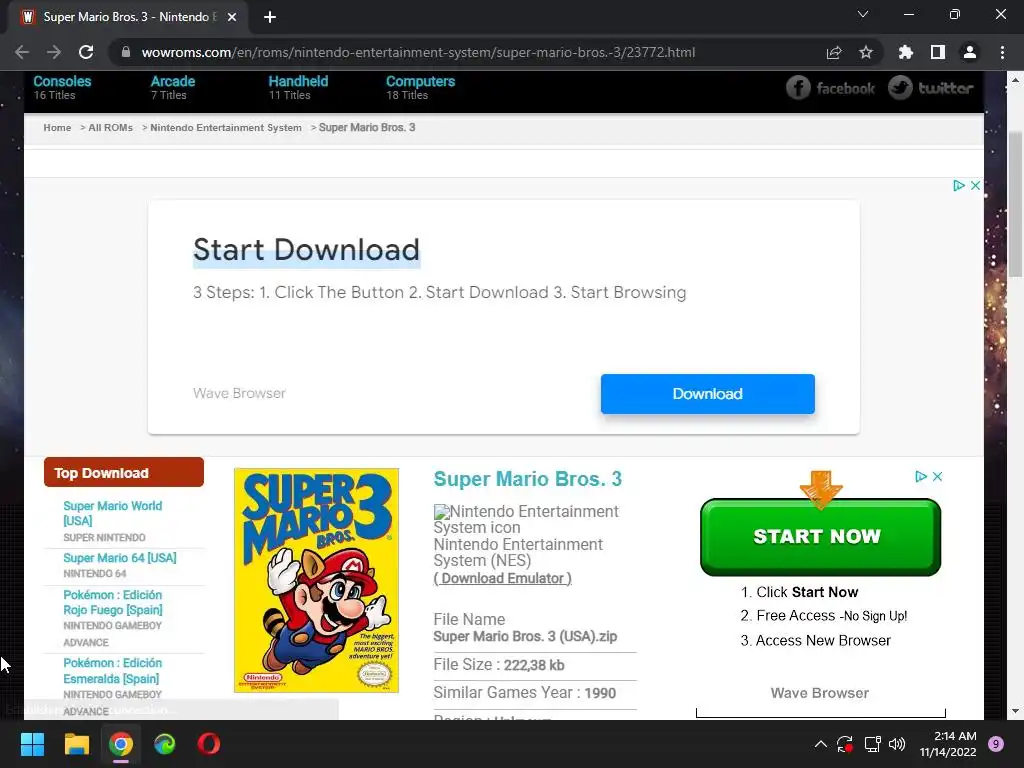Visit the twitter link in header
The width and height of the screenshot is (1024, 768).
[x=931, y=88]
